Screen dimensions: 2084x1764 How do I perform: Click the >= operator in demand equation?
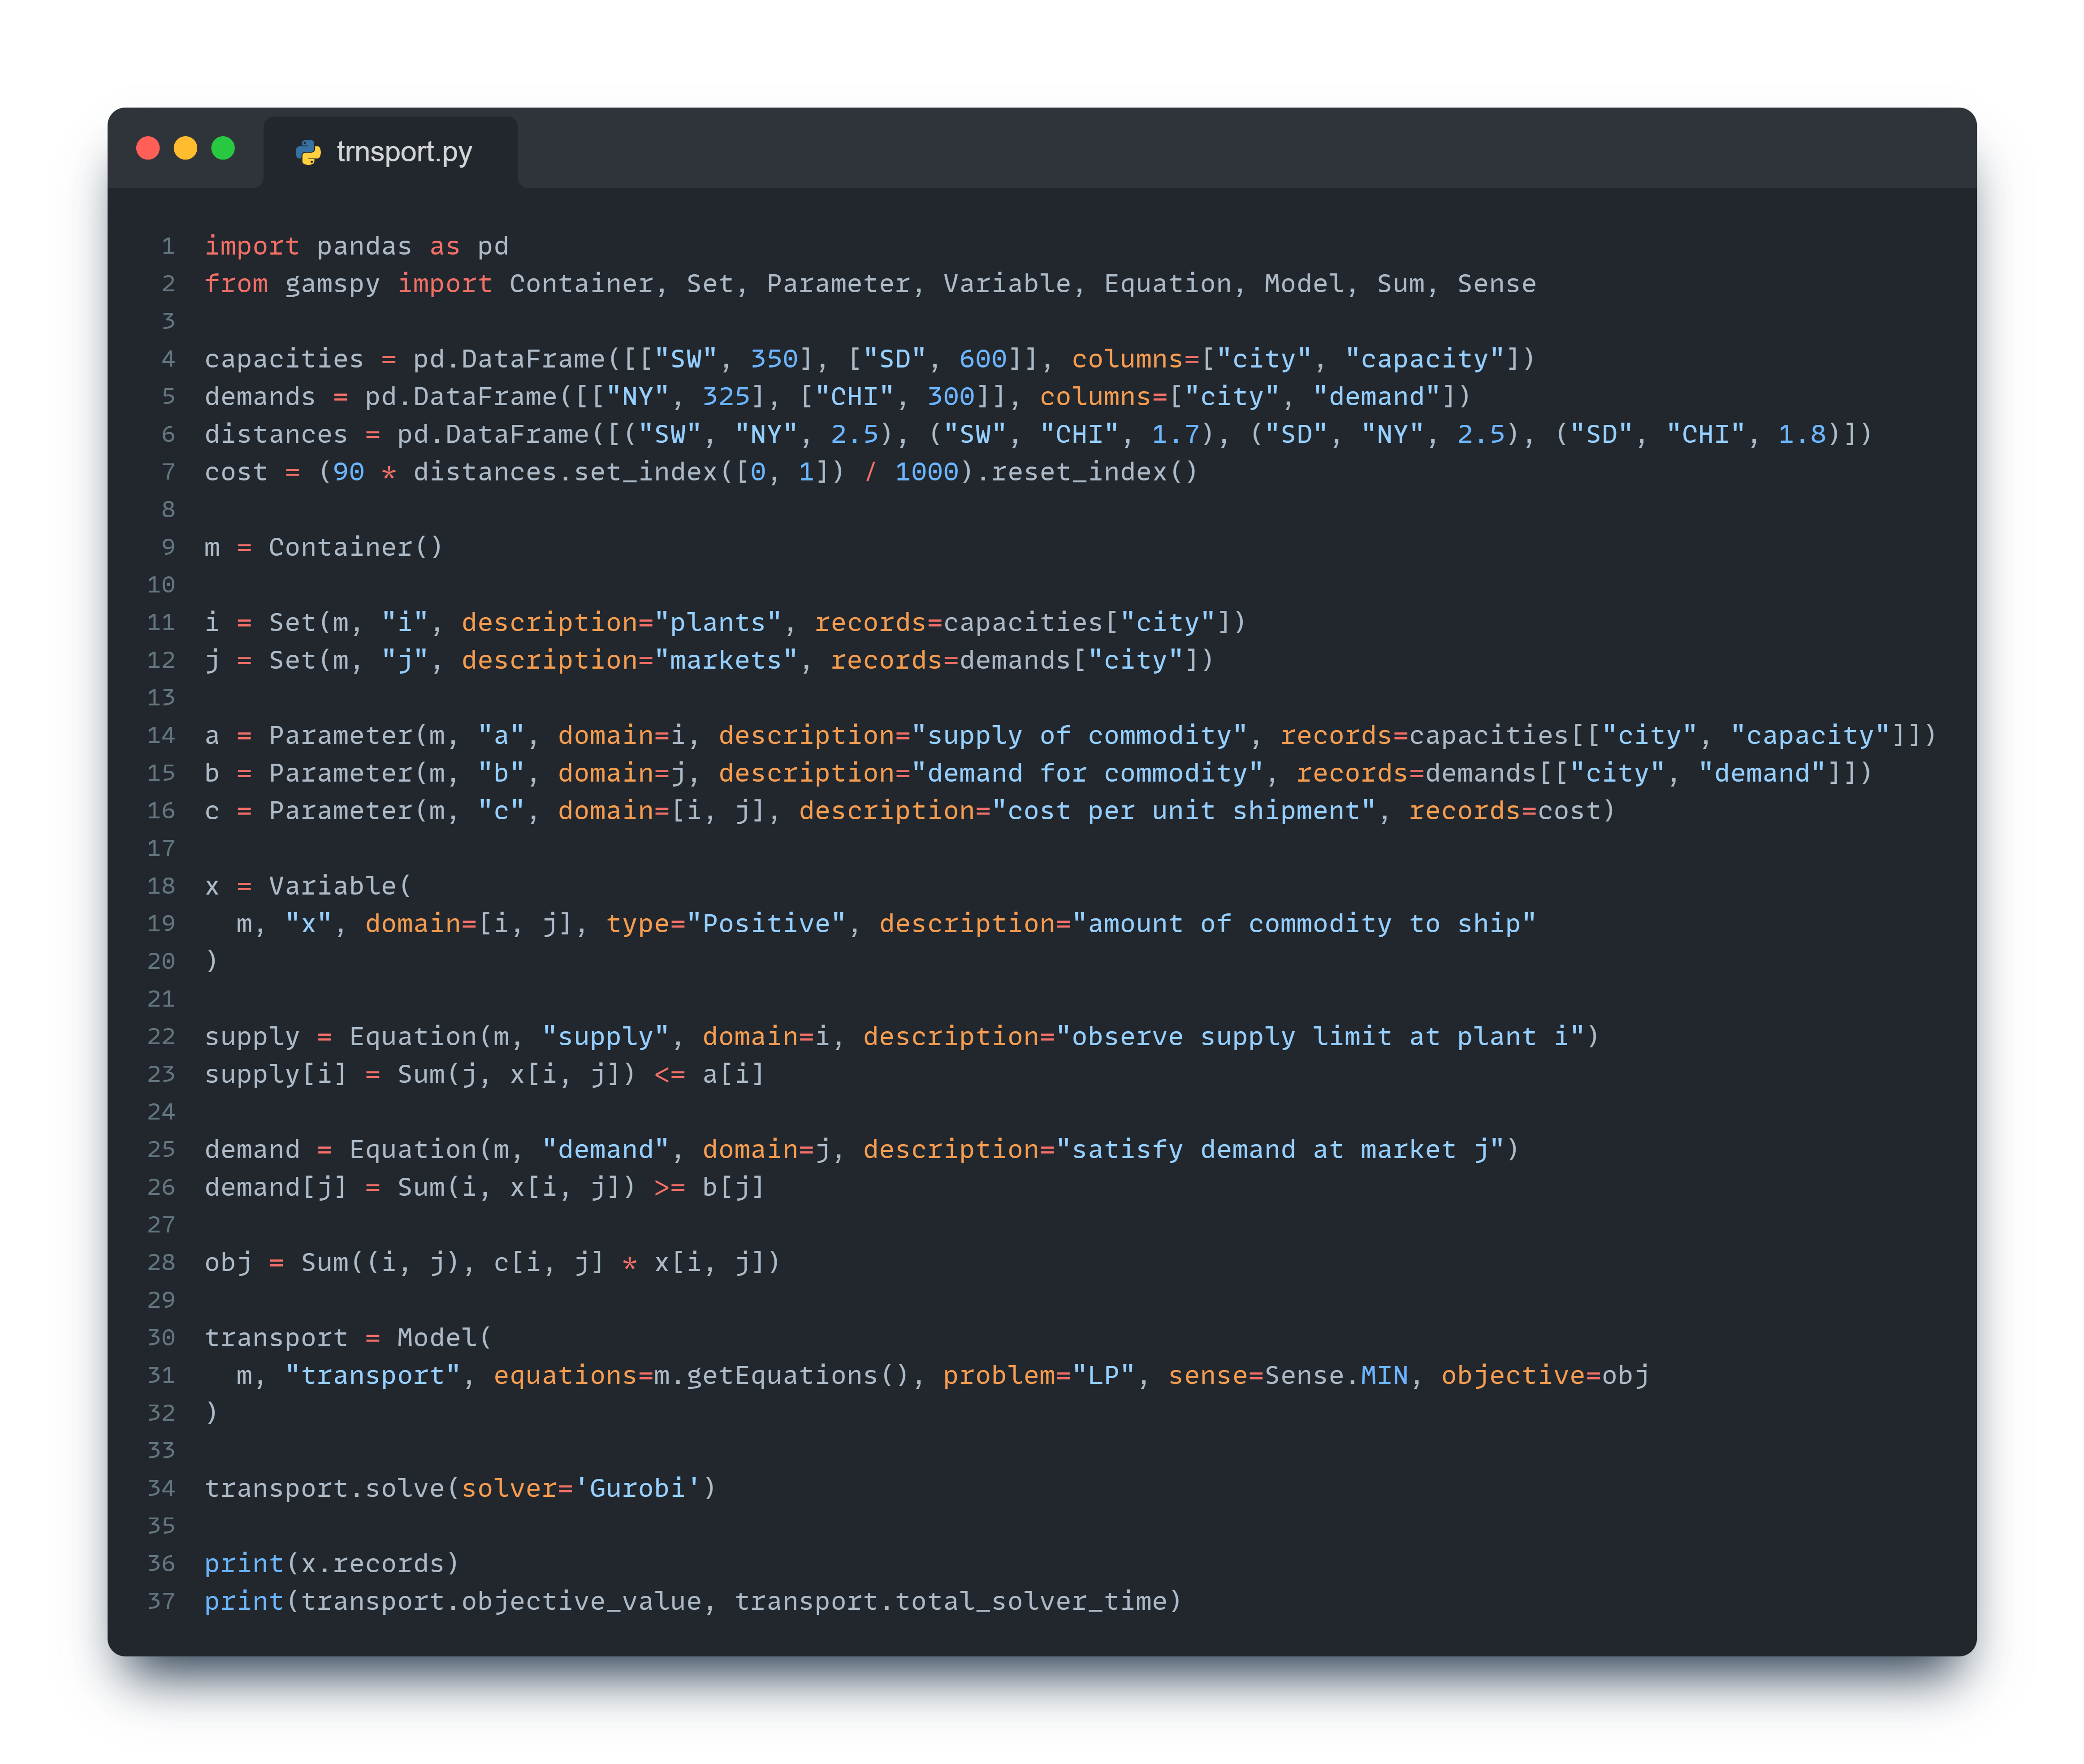(x=669, y=1187)
